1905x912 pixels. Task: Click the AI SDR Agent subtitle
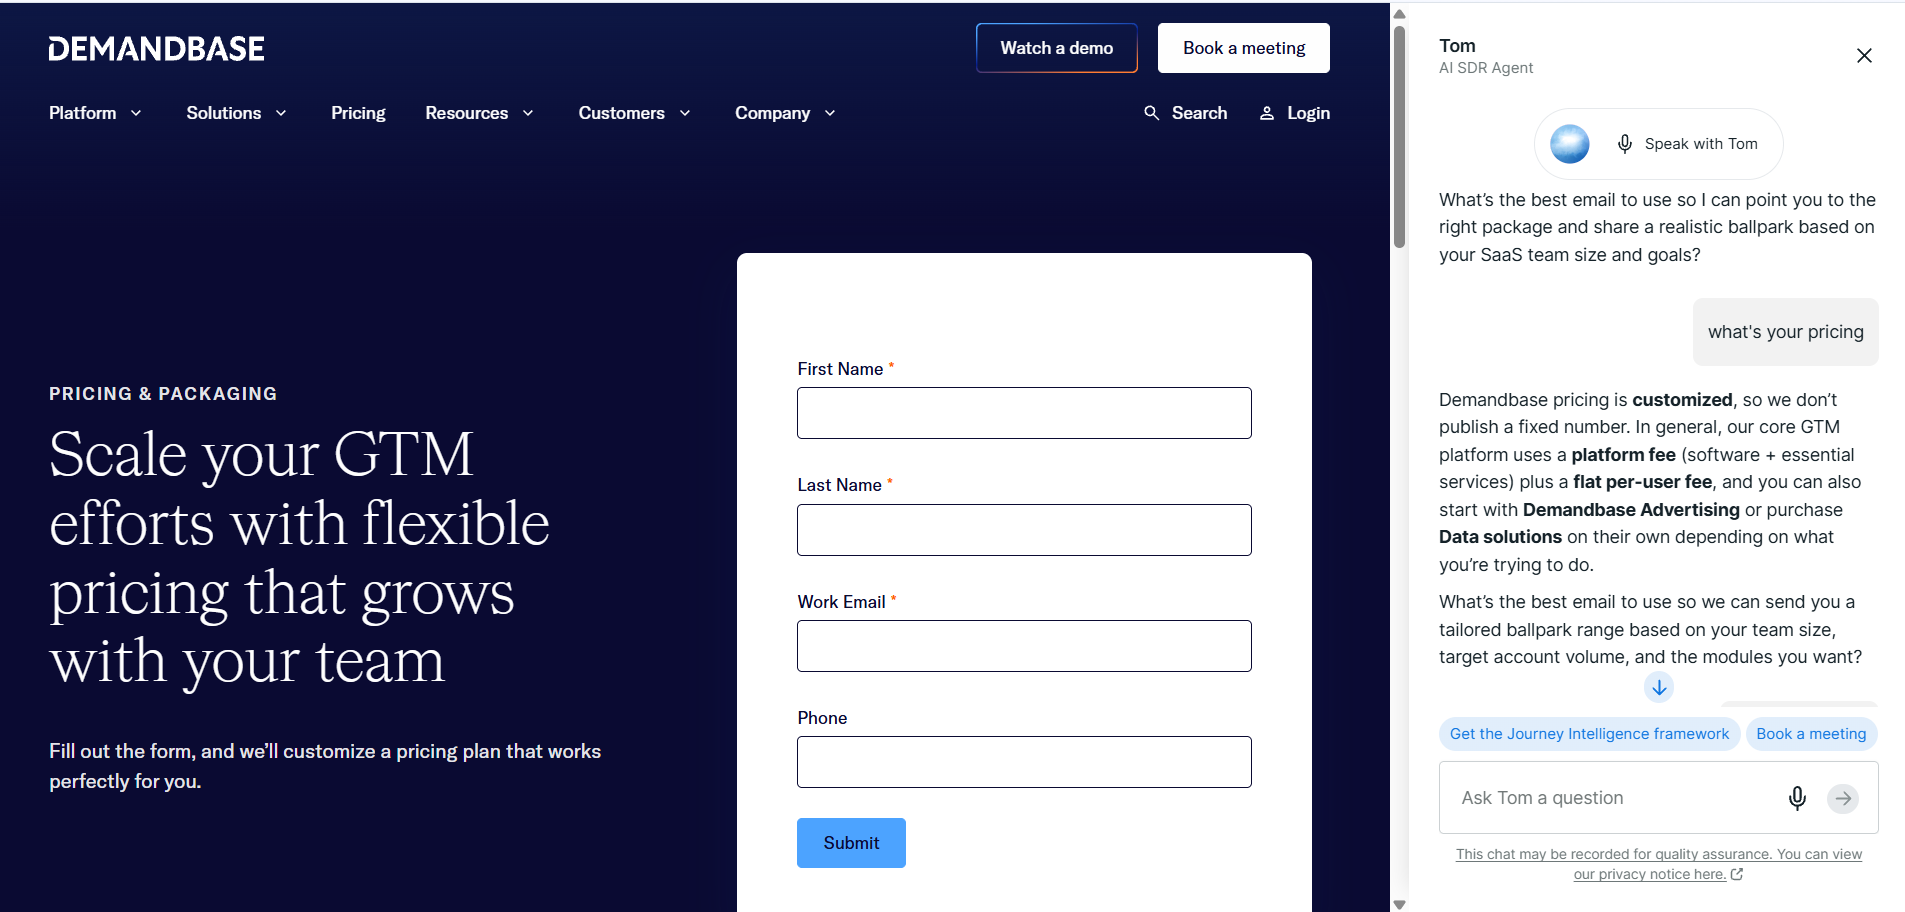1485,68
